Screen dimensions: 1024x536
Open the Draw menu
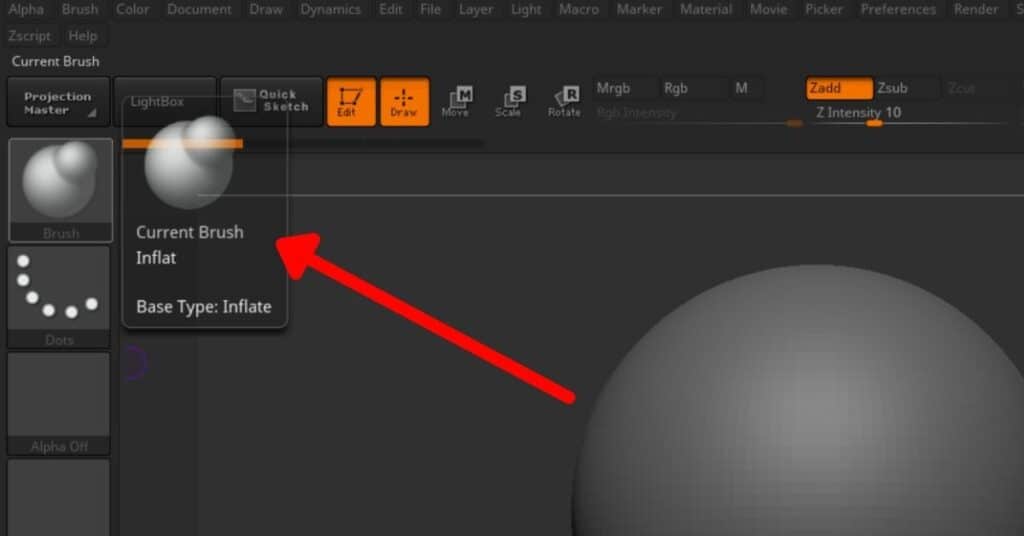pos(266,9)
